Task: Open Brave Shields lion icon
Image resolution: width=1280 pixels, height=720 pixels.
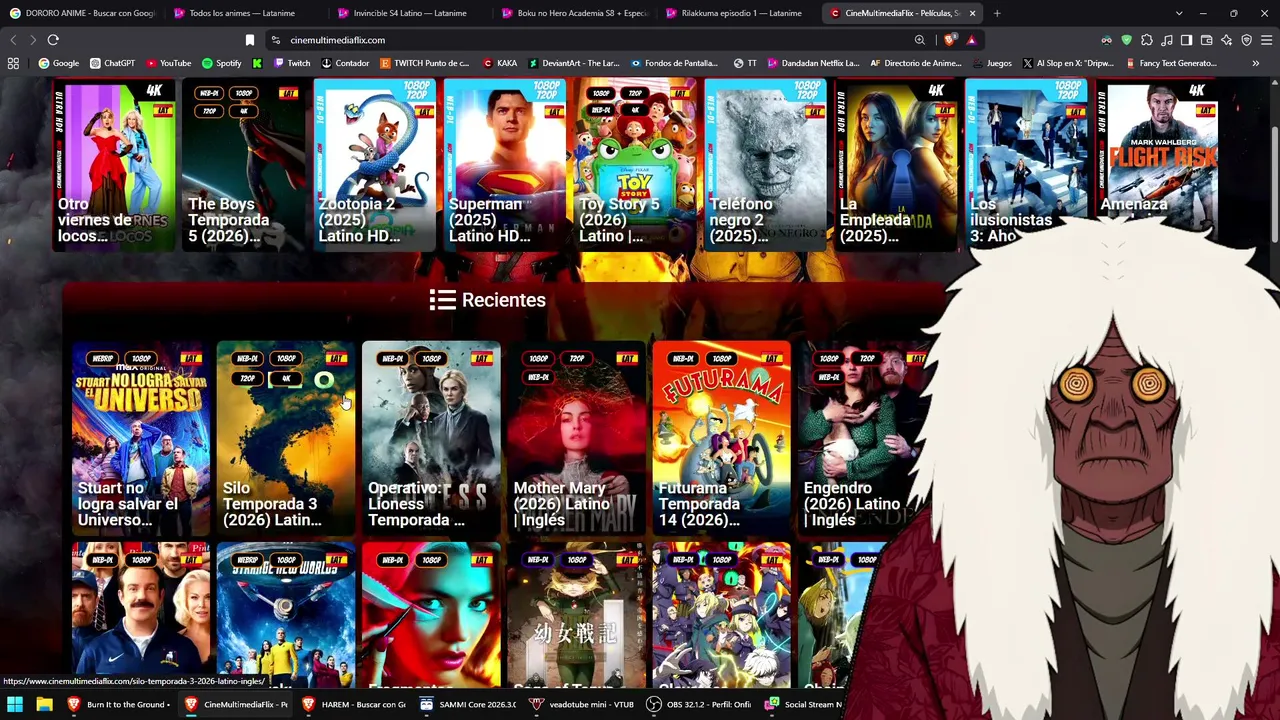Action: point(949,40)
